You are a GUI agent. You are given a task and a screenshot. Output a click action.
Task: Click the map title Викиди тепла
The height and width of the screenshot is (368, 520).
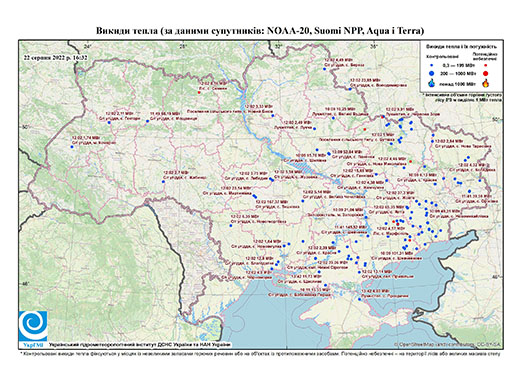pos(260,31)
